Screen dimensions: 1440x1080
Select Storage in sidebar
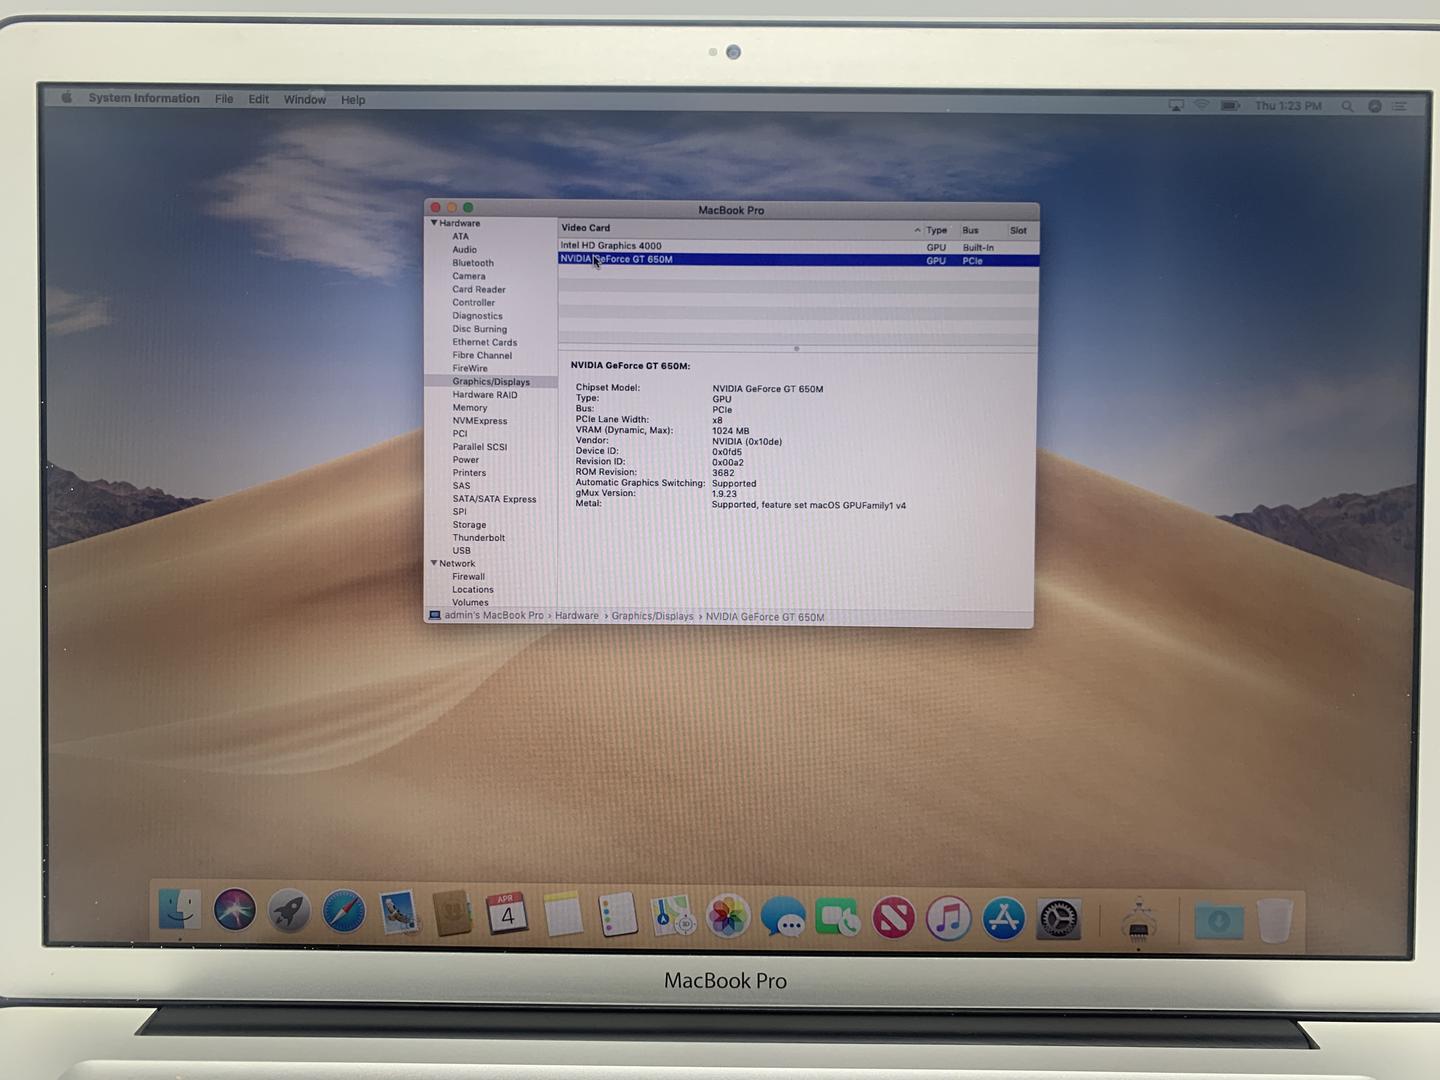click(469, 525)
